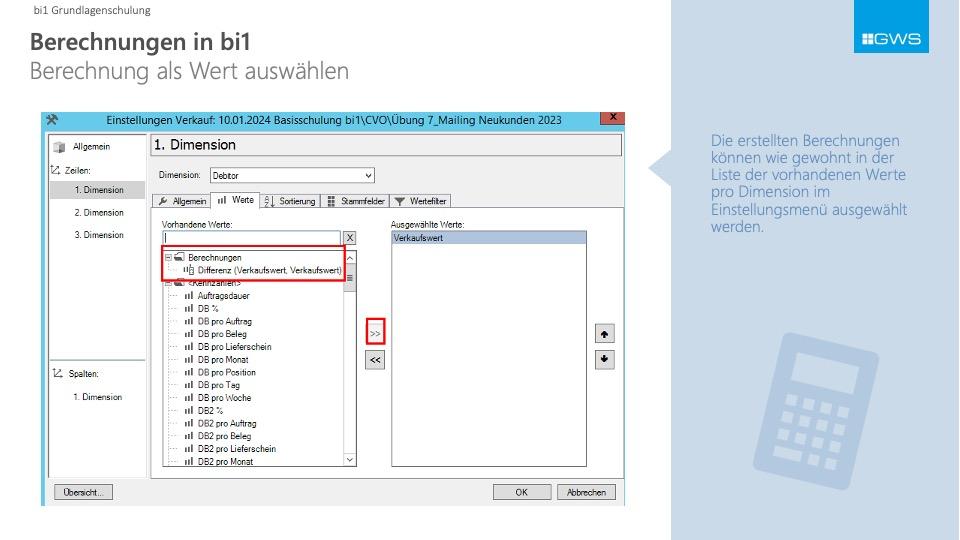
Task: Click the tools icon in title bar
Action: tap(52, 119)
